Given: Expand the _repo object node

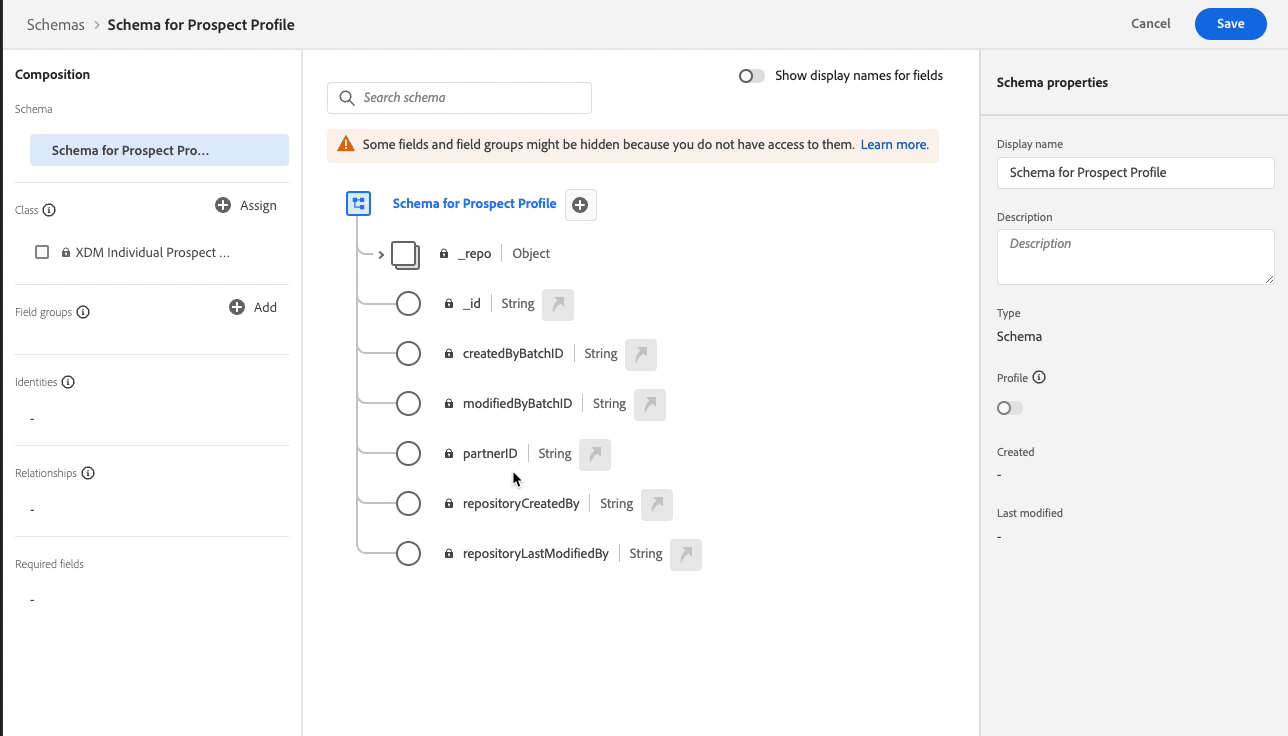Looking at the screenshot, I should (381, 254).
